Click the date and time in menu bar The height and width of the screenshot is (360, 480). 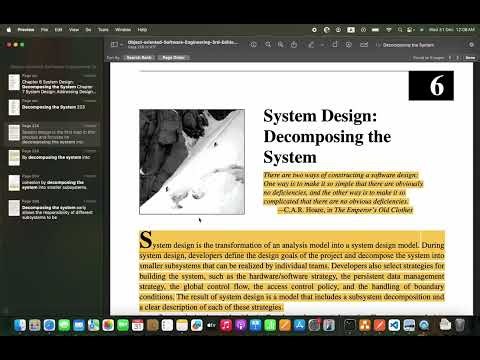coord(452,30)
